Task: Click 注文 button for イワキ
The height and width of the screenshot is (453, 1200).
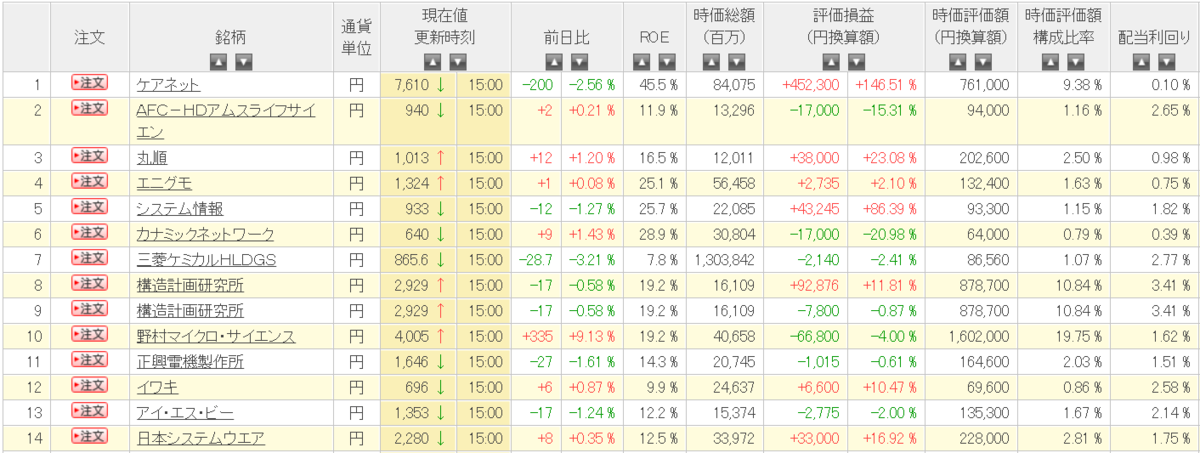Action: click(89, 385)
